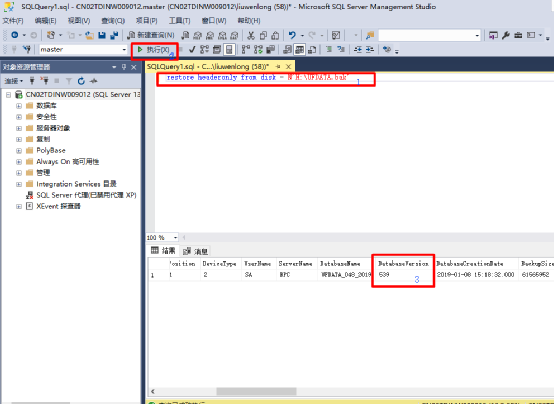Toggle Include Client Statistics icon
Screen dimensions: 554x404
tap(271, 49)
